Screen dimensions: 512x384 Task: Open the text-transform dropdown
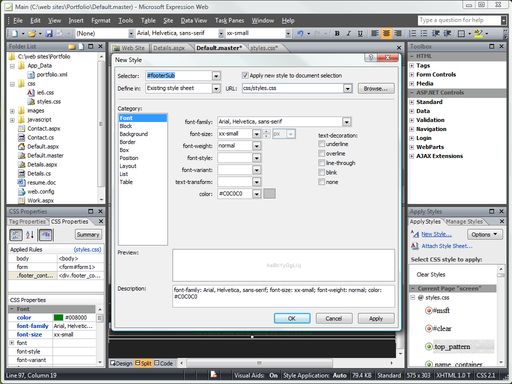256,182
